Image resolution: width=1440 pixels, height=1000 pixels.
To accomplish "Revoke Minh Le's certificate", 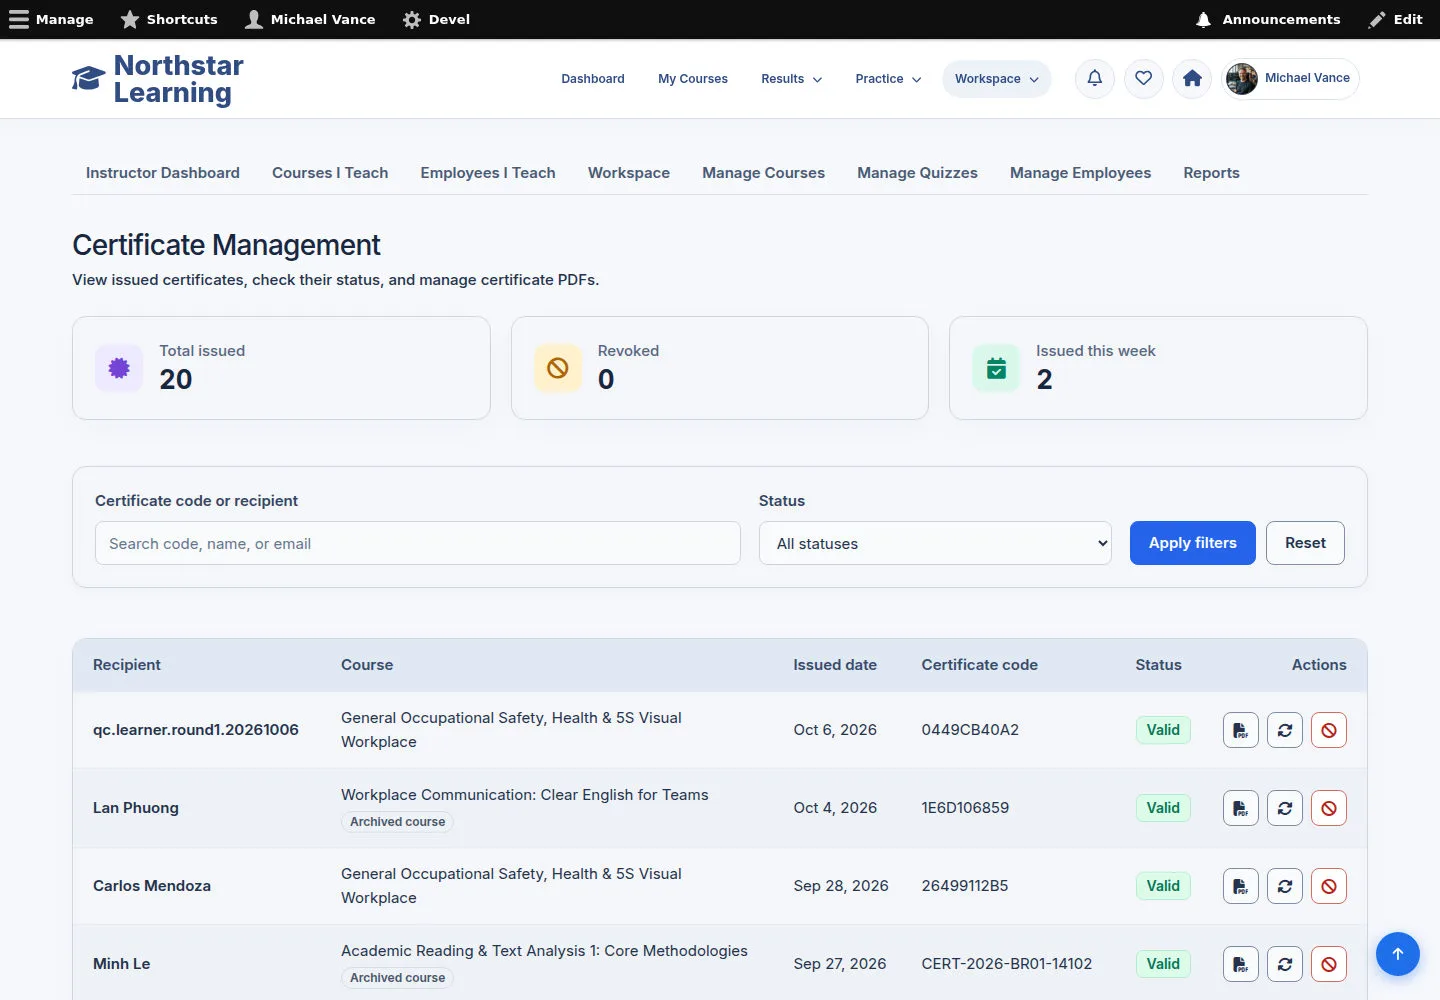I will 1329,964.
